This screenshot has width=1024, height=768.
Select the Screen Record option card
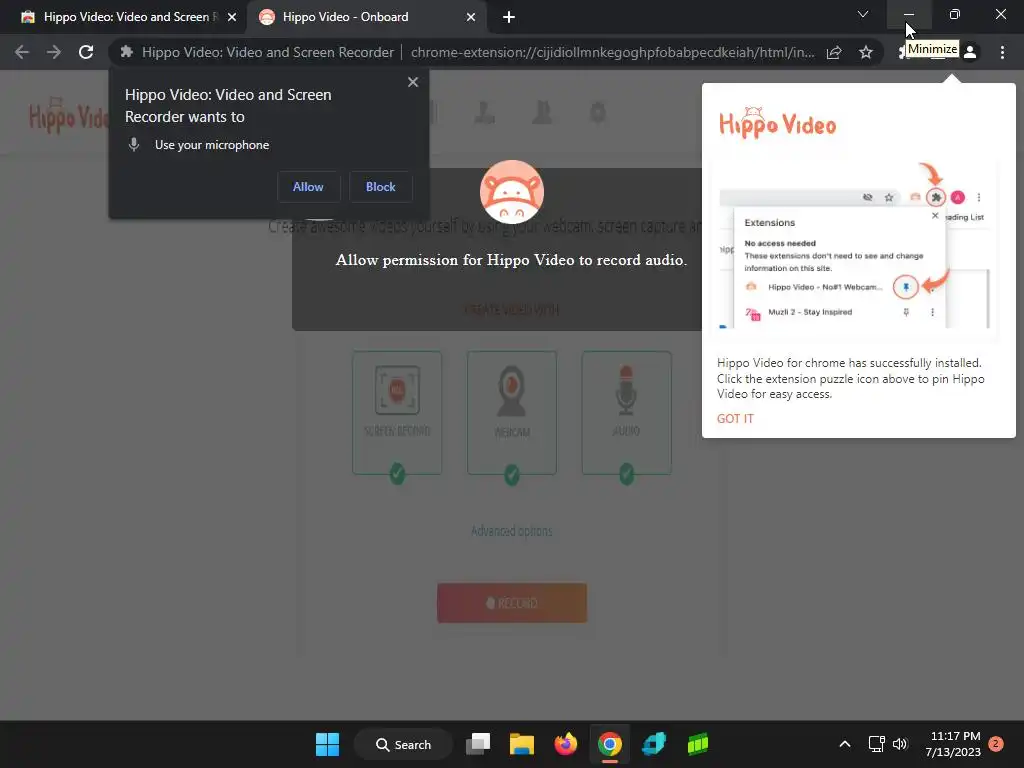pos(397,413)
